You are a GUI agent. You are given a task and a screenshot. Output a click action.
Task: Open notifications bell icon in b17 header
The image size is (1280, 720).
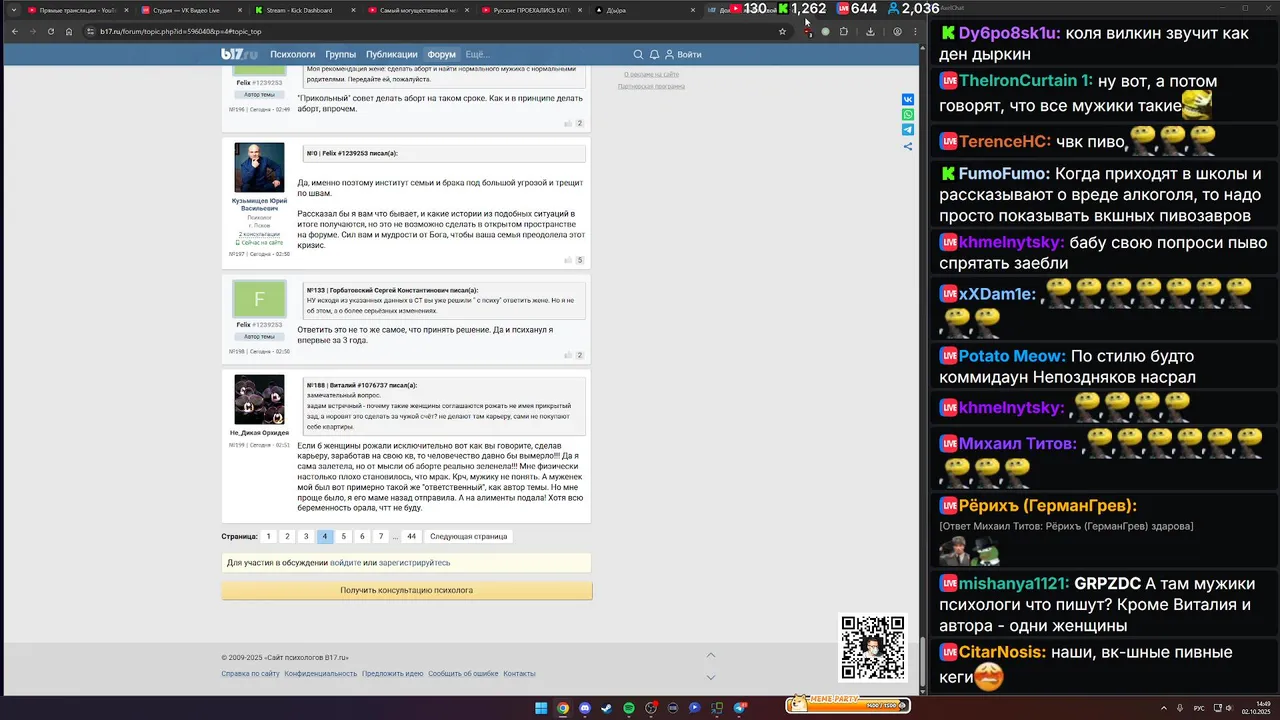click(x=654, y=54)
